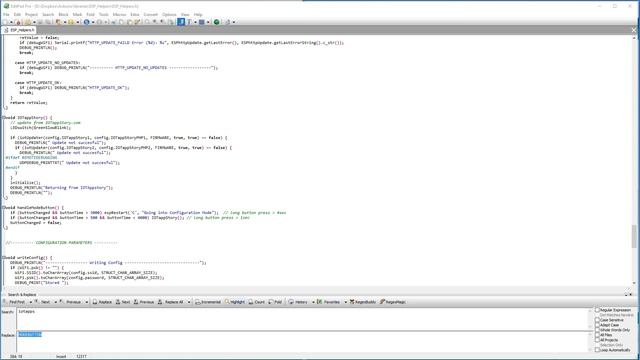This screenshot has width=640, height=360.
Task: Collapse the void writeConfig() fold marker
Action: pos(3,258)
